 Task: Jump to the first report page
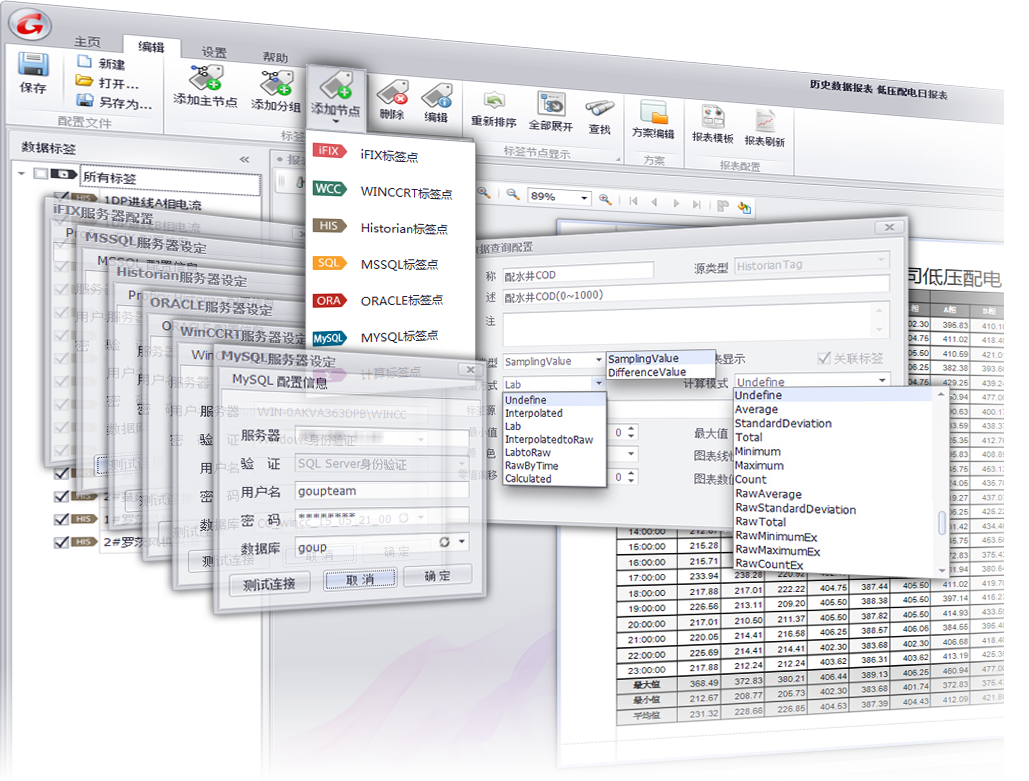pos(633,201)
